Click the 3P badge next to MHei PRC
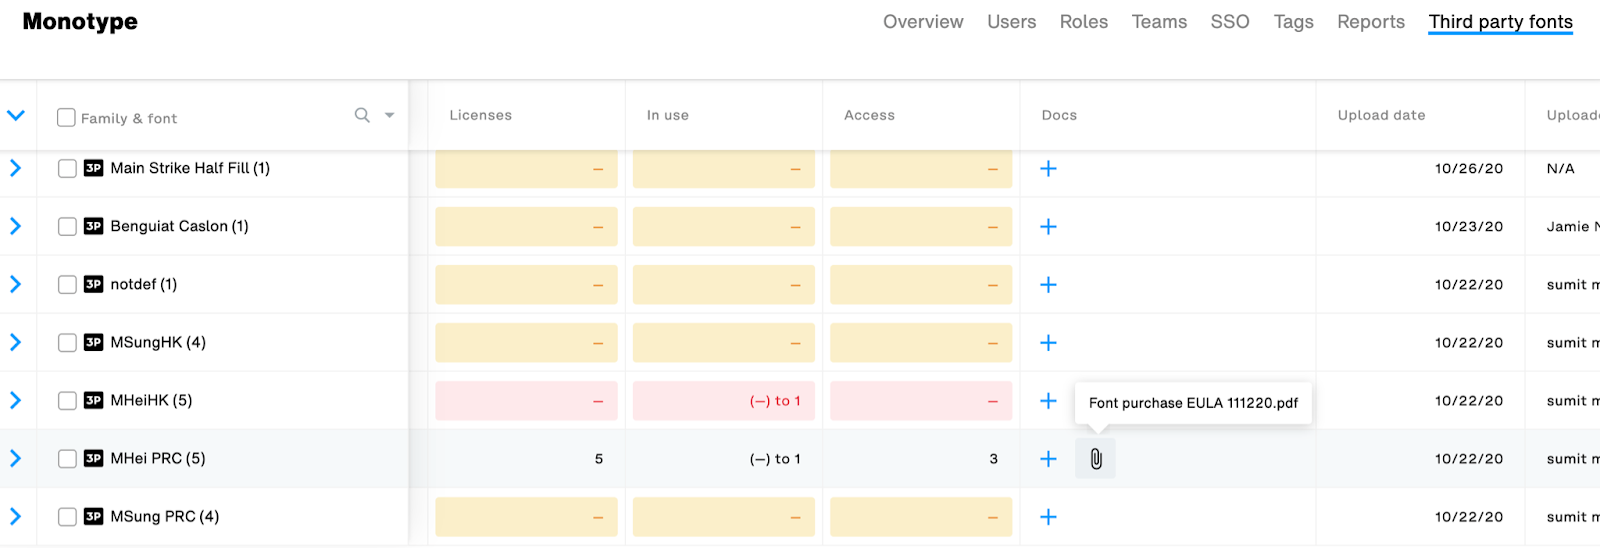1600x548 pixels. click(93, 458)
